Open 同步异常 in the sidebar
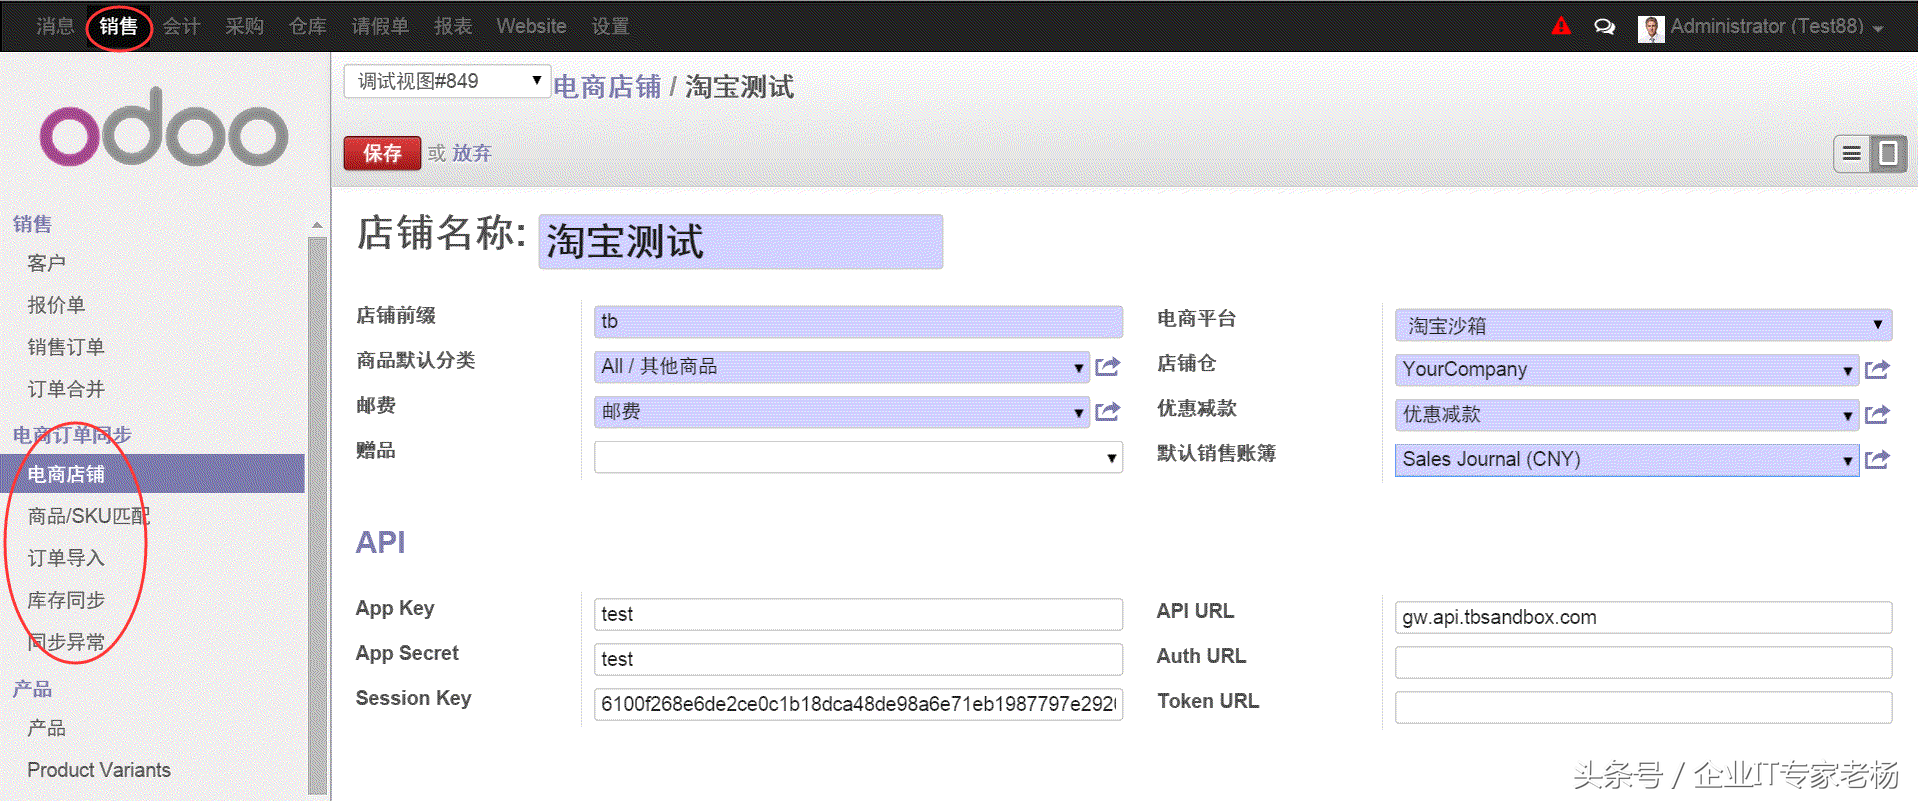This screenshot has width=1918, height=801. (x=66, y=642)
